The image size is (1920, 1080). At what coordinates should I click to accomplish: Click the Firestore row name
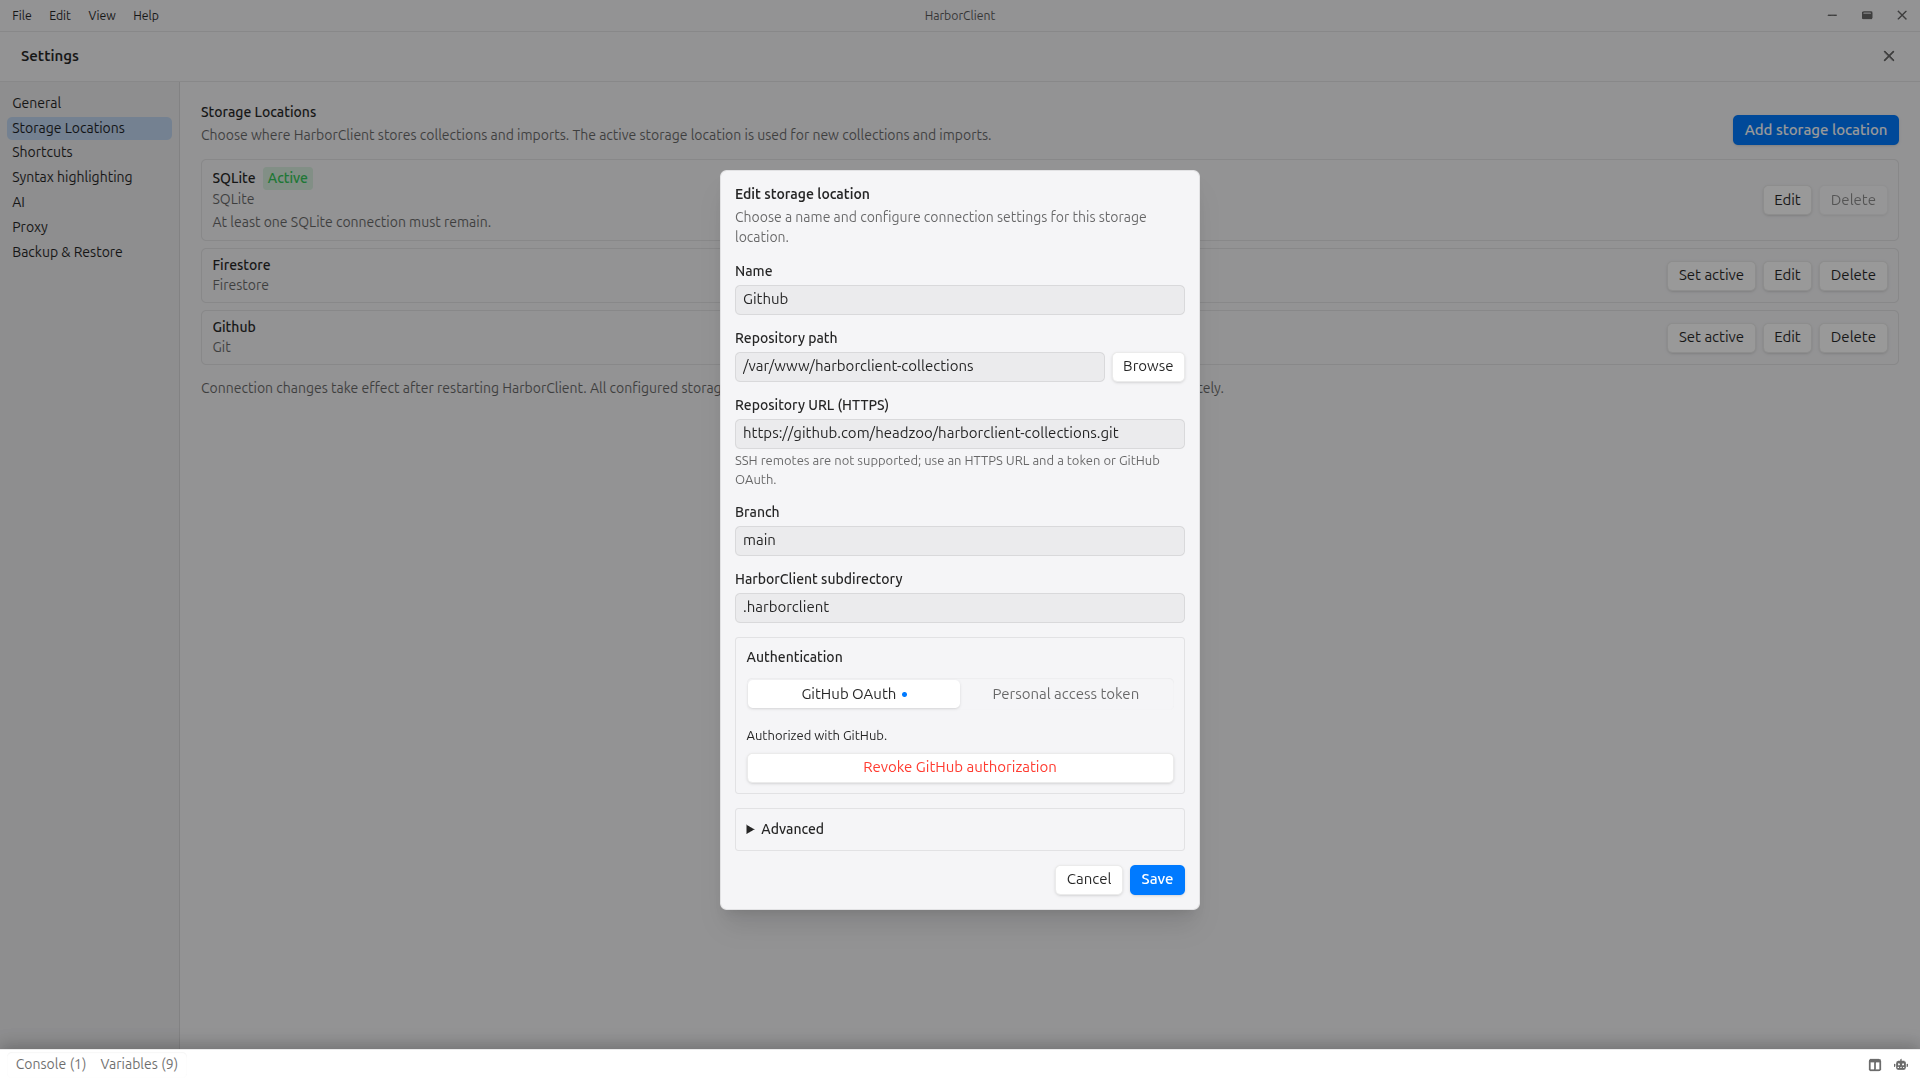coord(241,265)
